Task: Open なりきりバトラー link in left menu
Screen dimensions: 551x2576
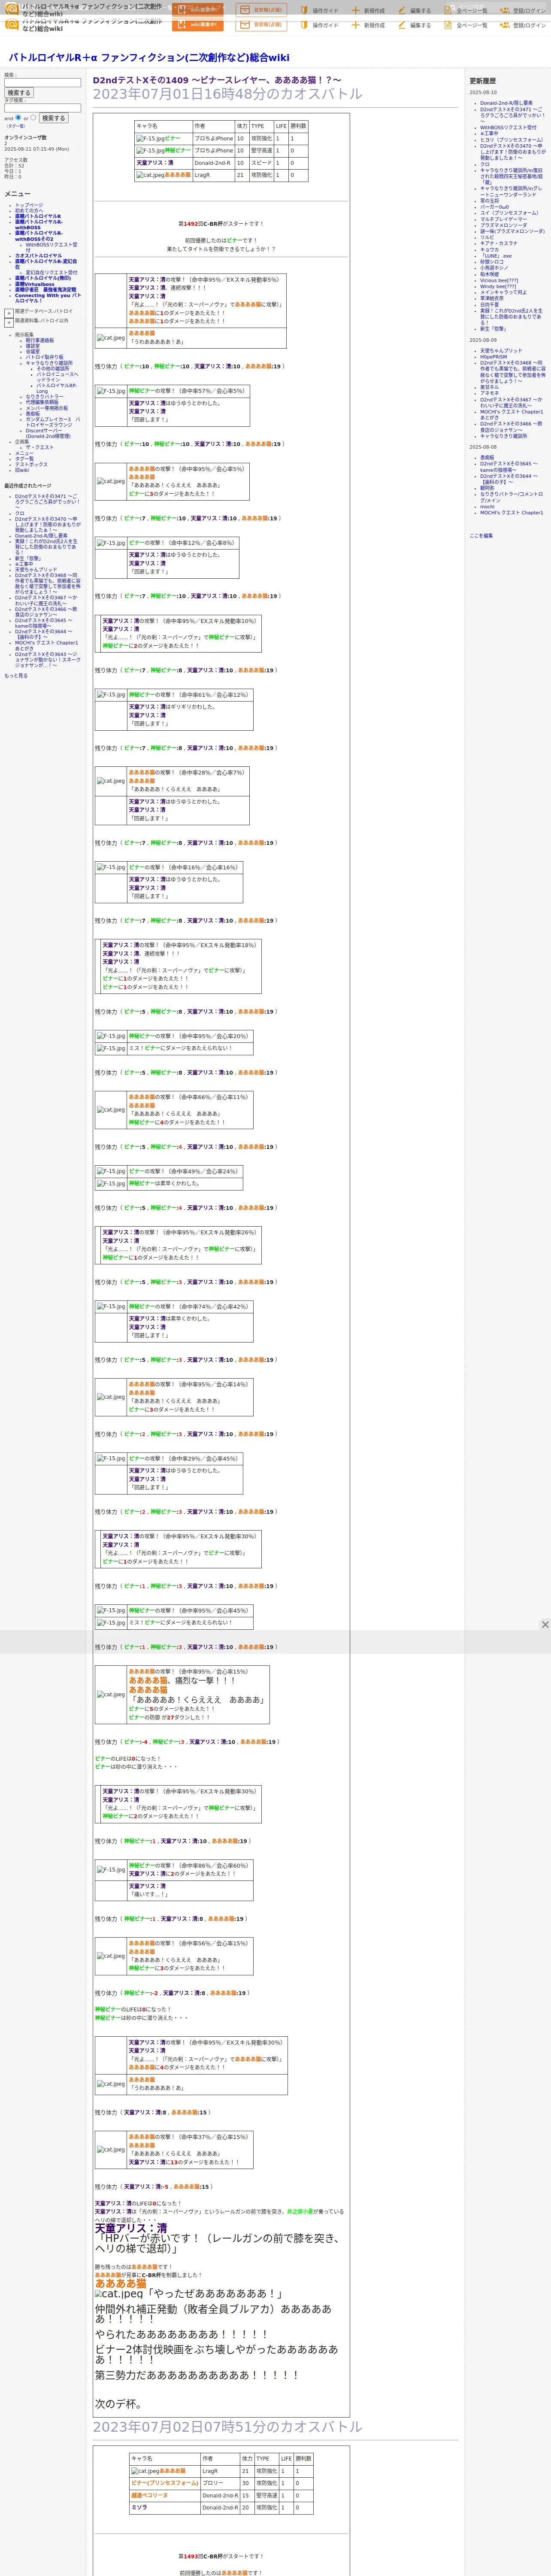Action: 44,397
